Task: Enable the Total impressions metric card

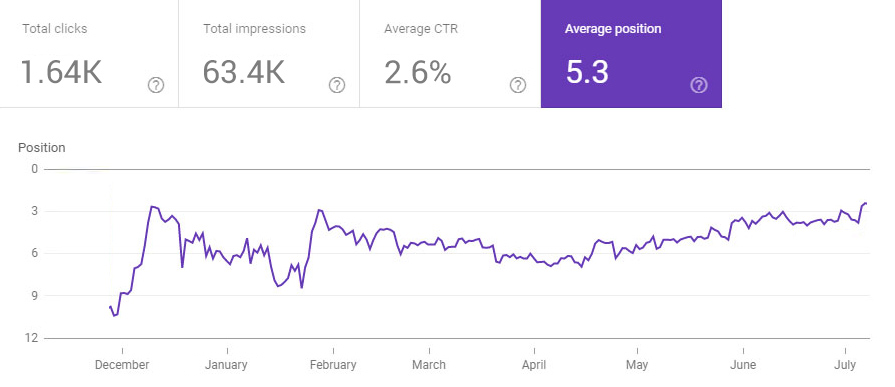Action: click(269, 54)
